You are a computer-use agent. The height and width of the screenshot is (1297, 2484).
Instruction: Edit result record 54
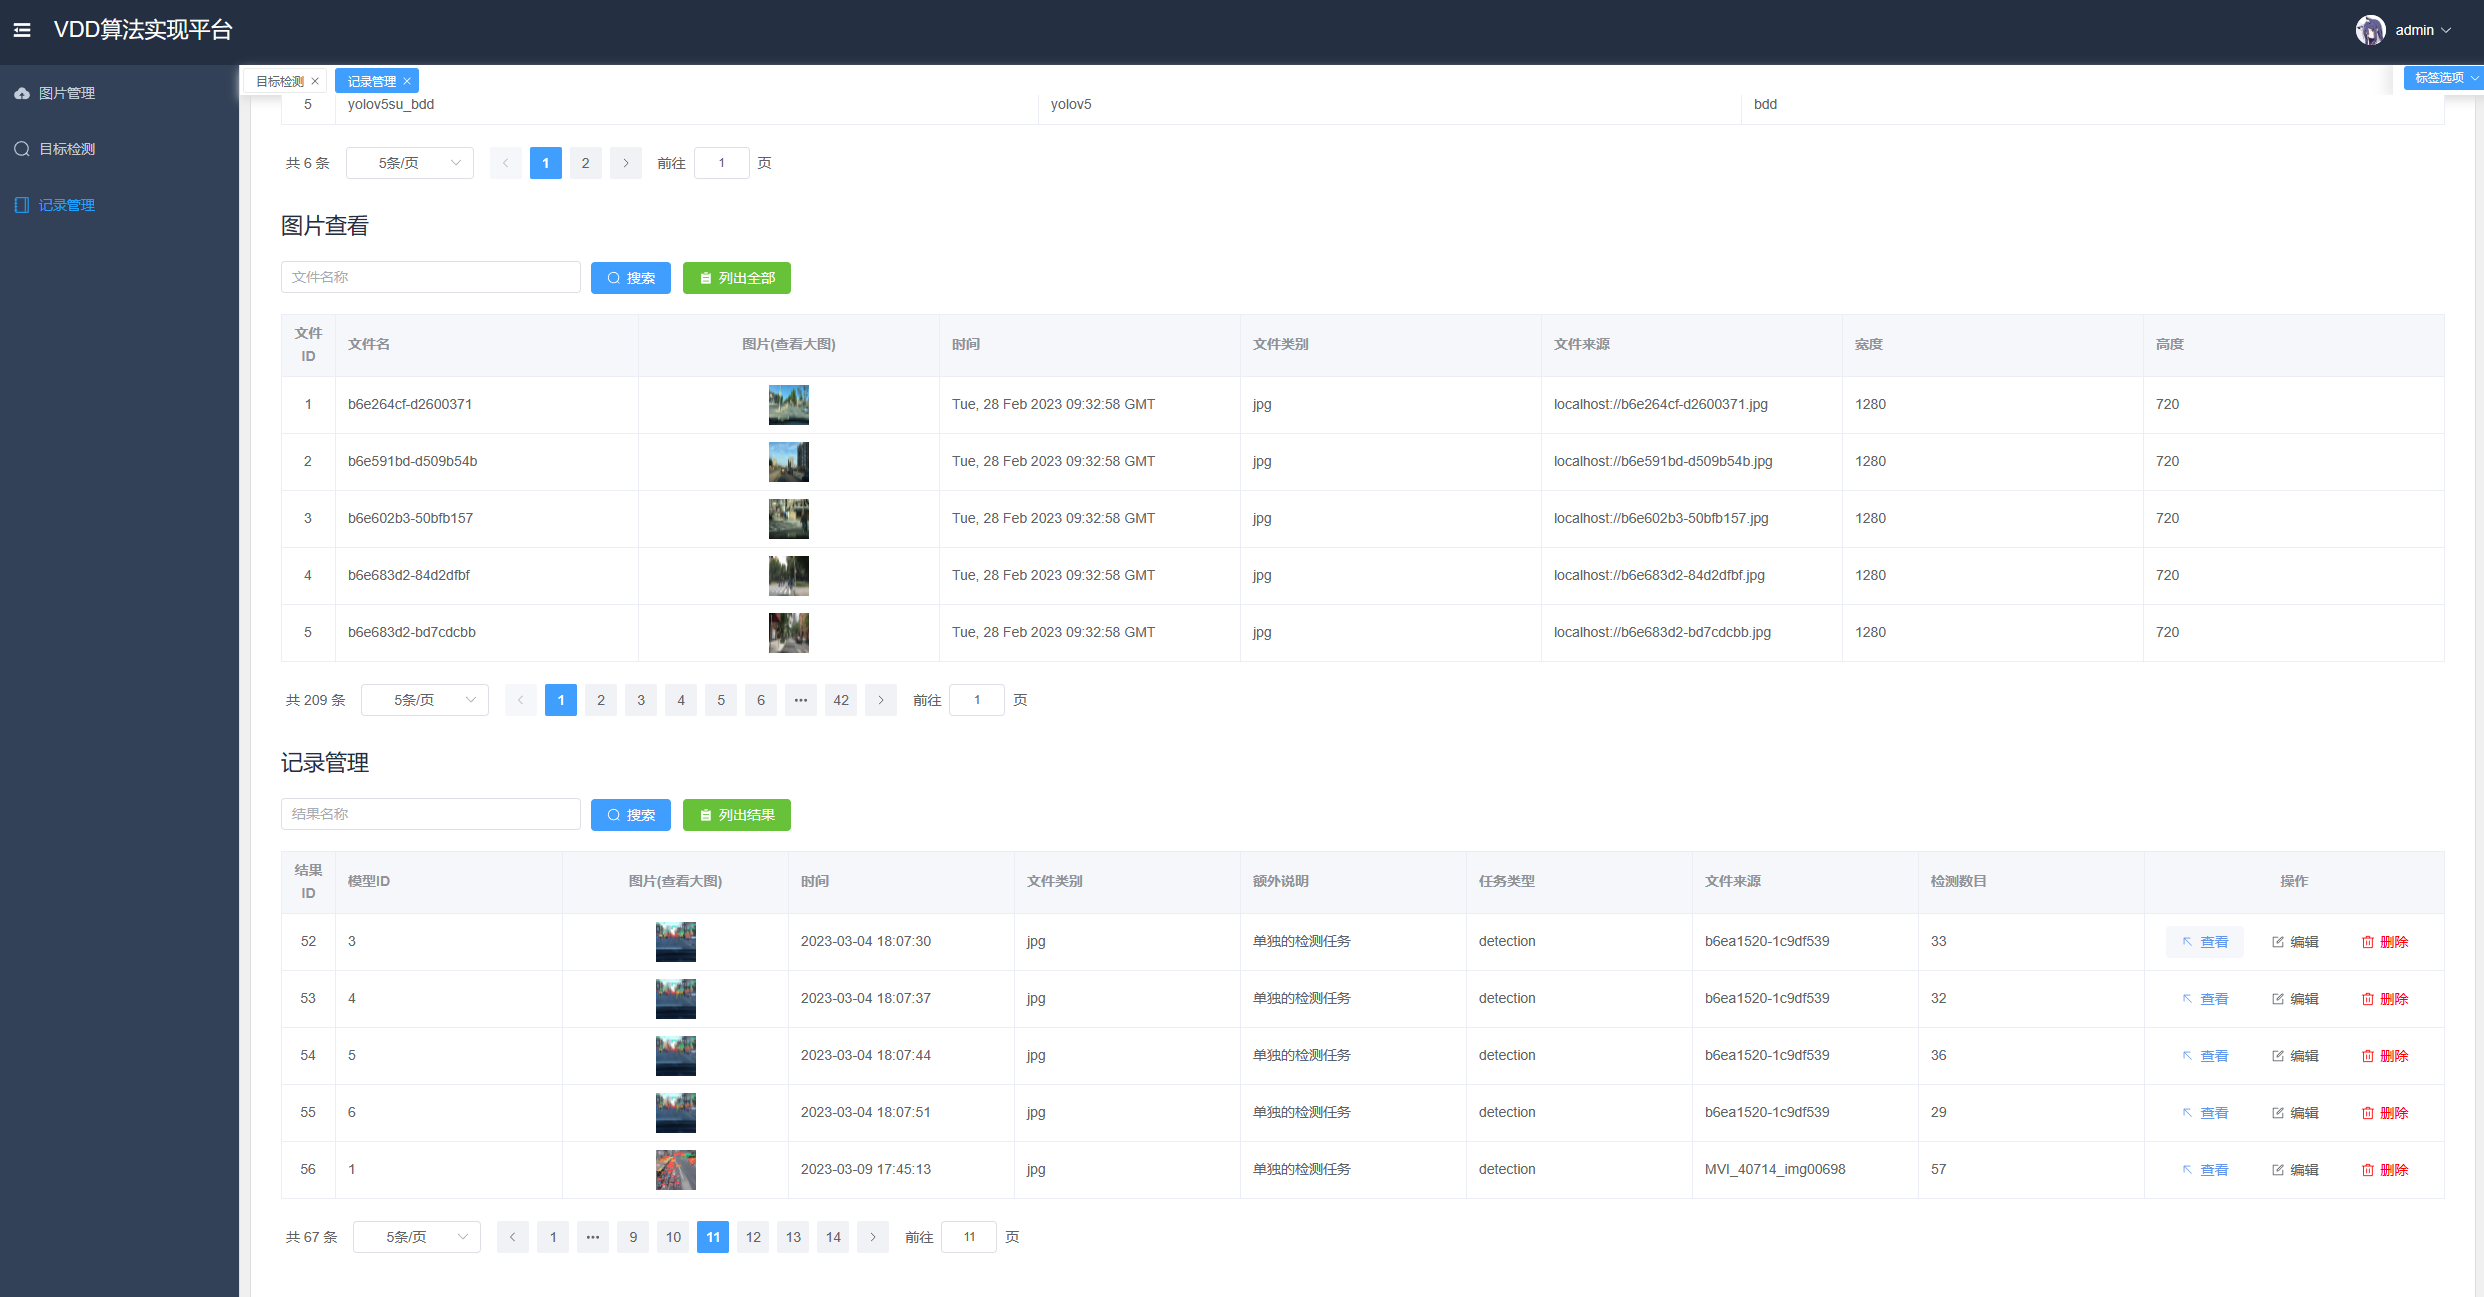2294,1056
